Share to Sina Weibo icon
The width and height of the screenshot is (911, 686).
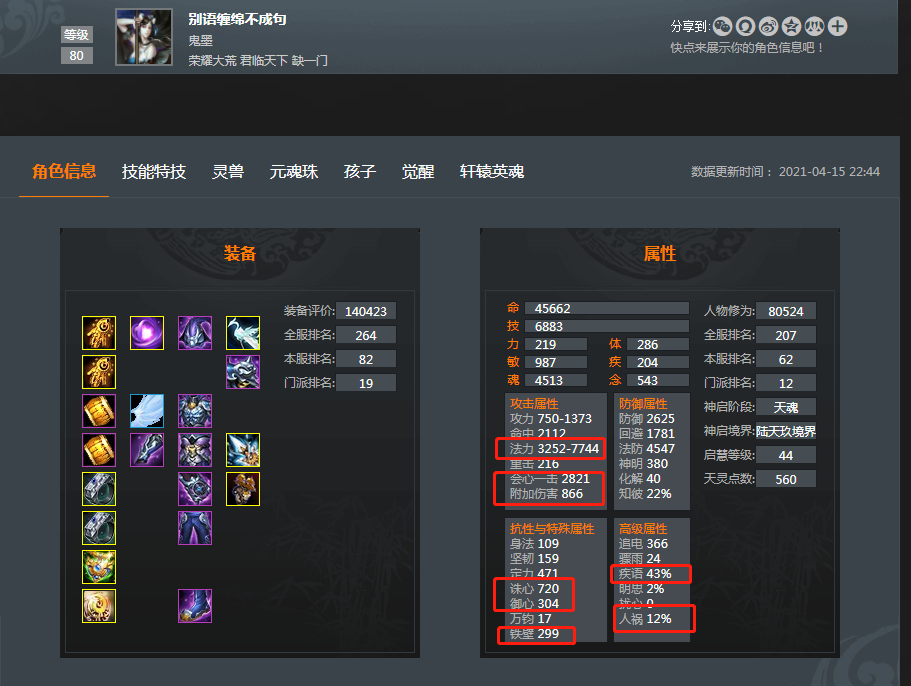pyautogui.click(x=768, y=26)
